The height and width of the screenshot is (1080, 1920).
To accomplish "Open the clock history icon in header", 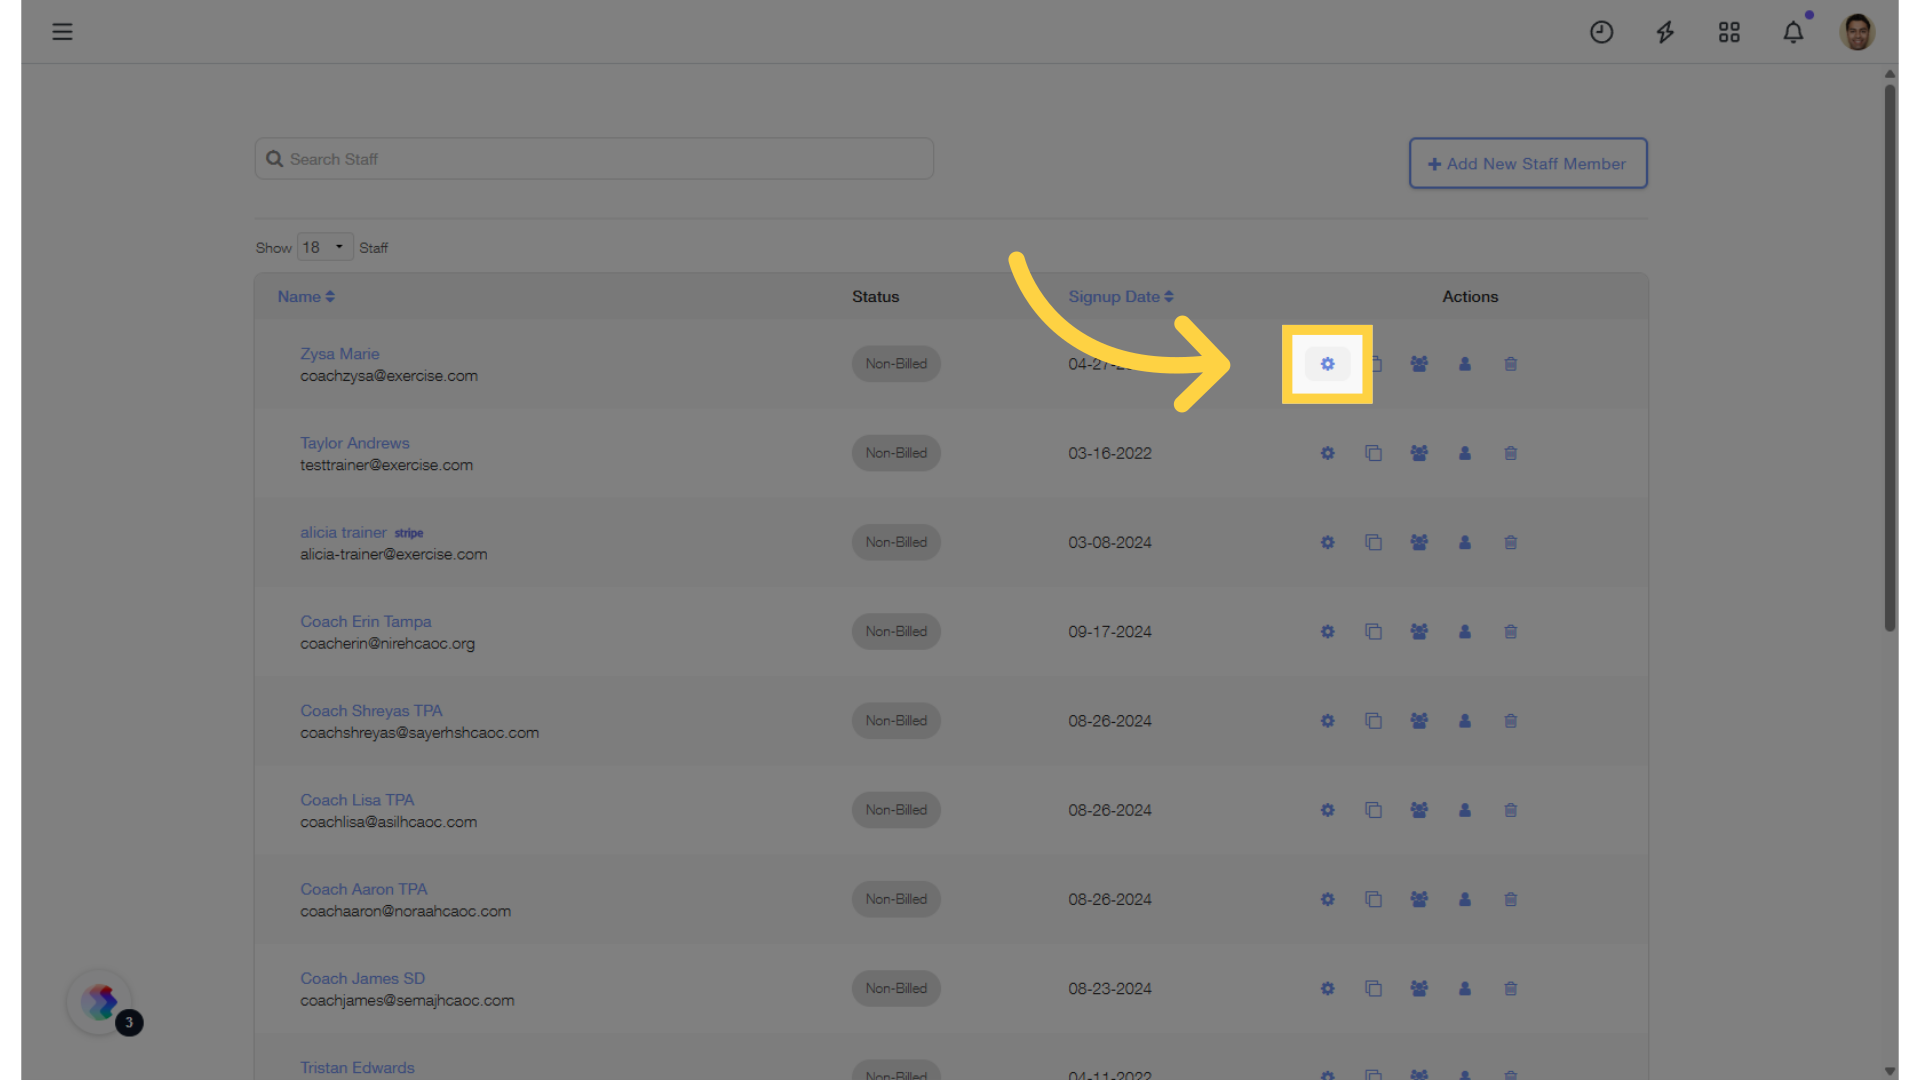I will point(1601,32).
